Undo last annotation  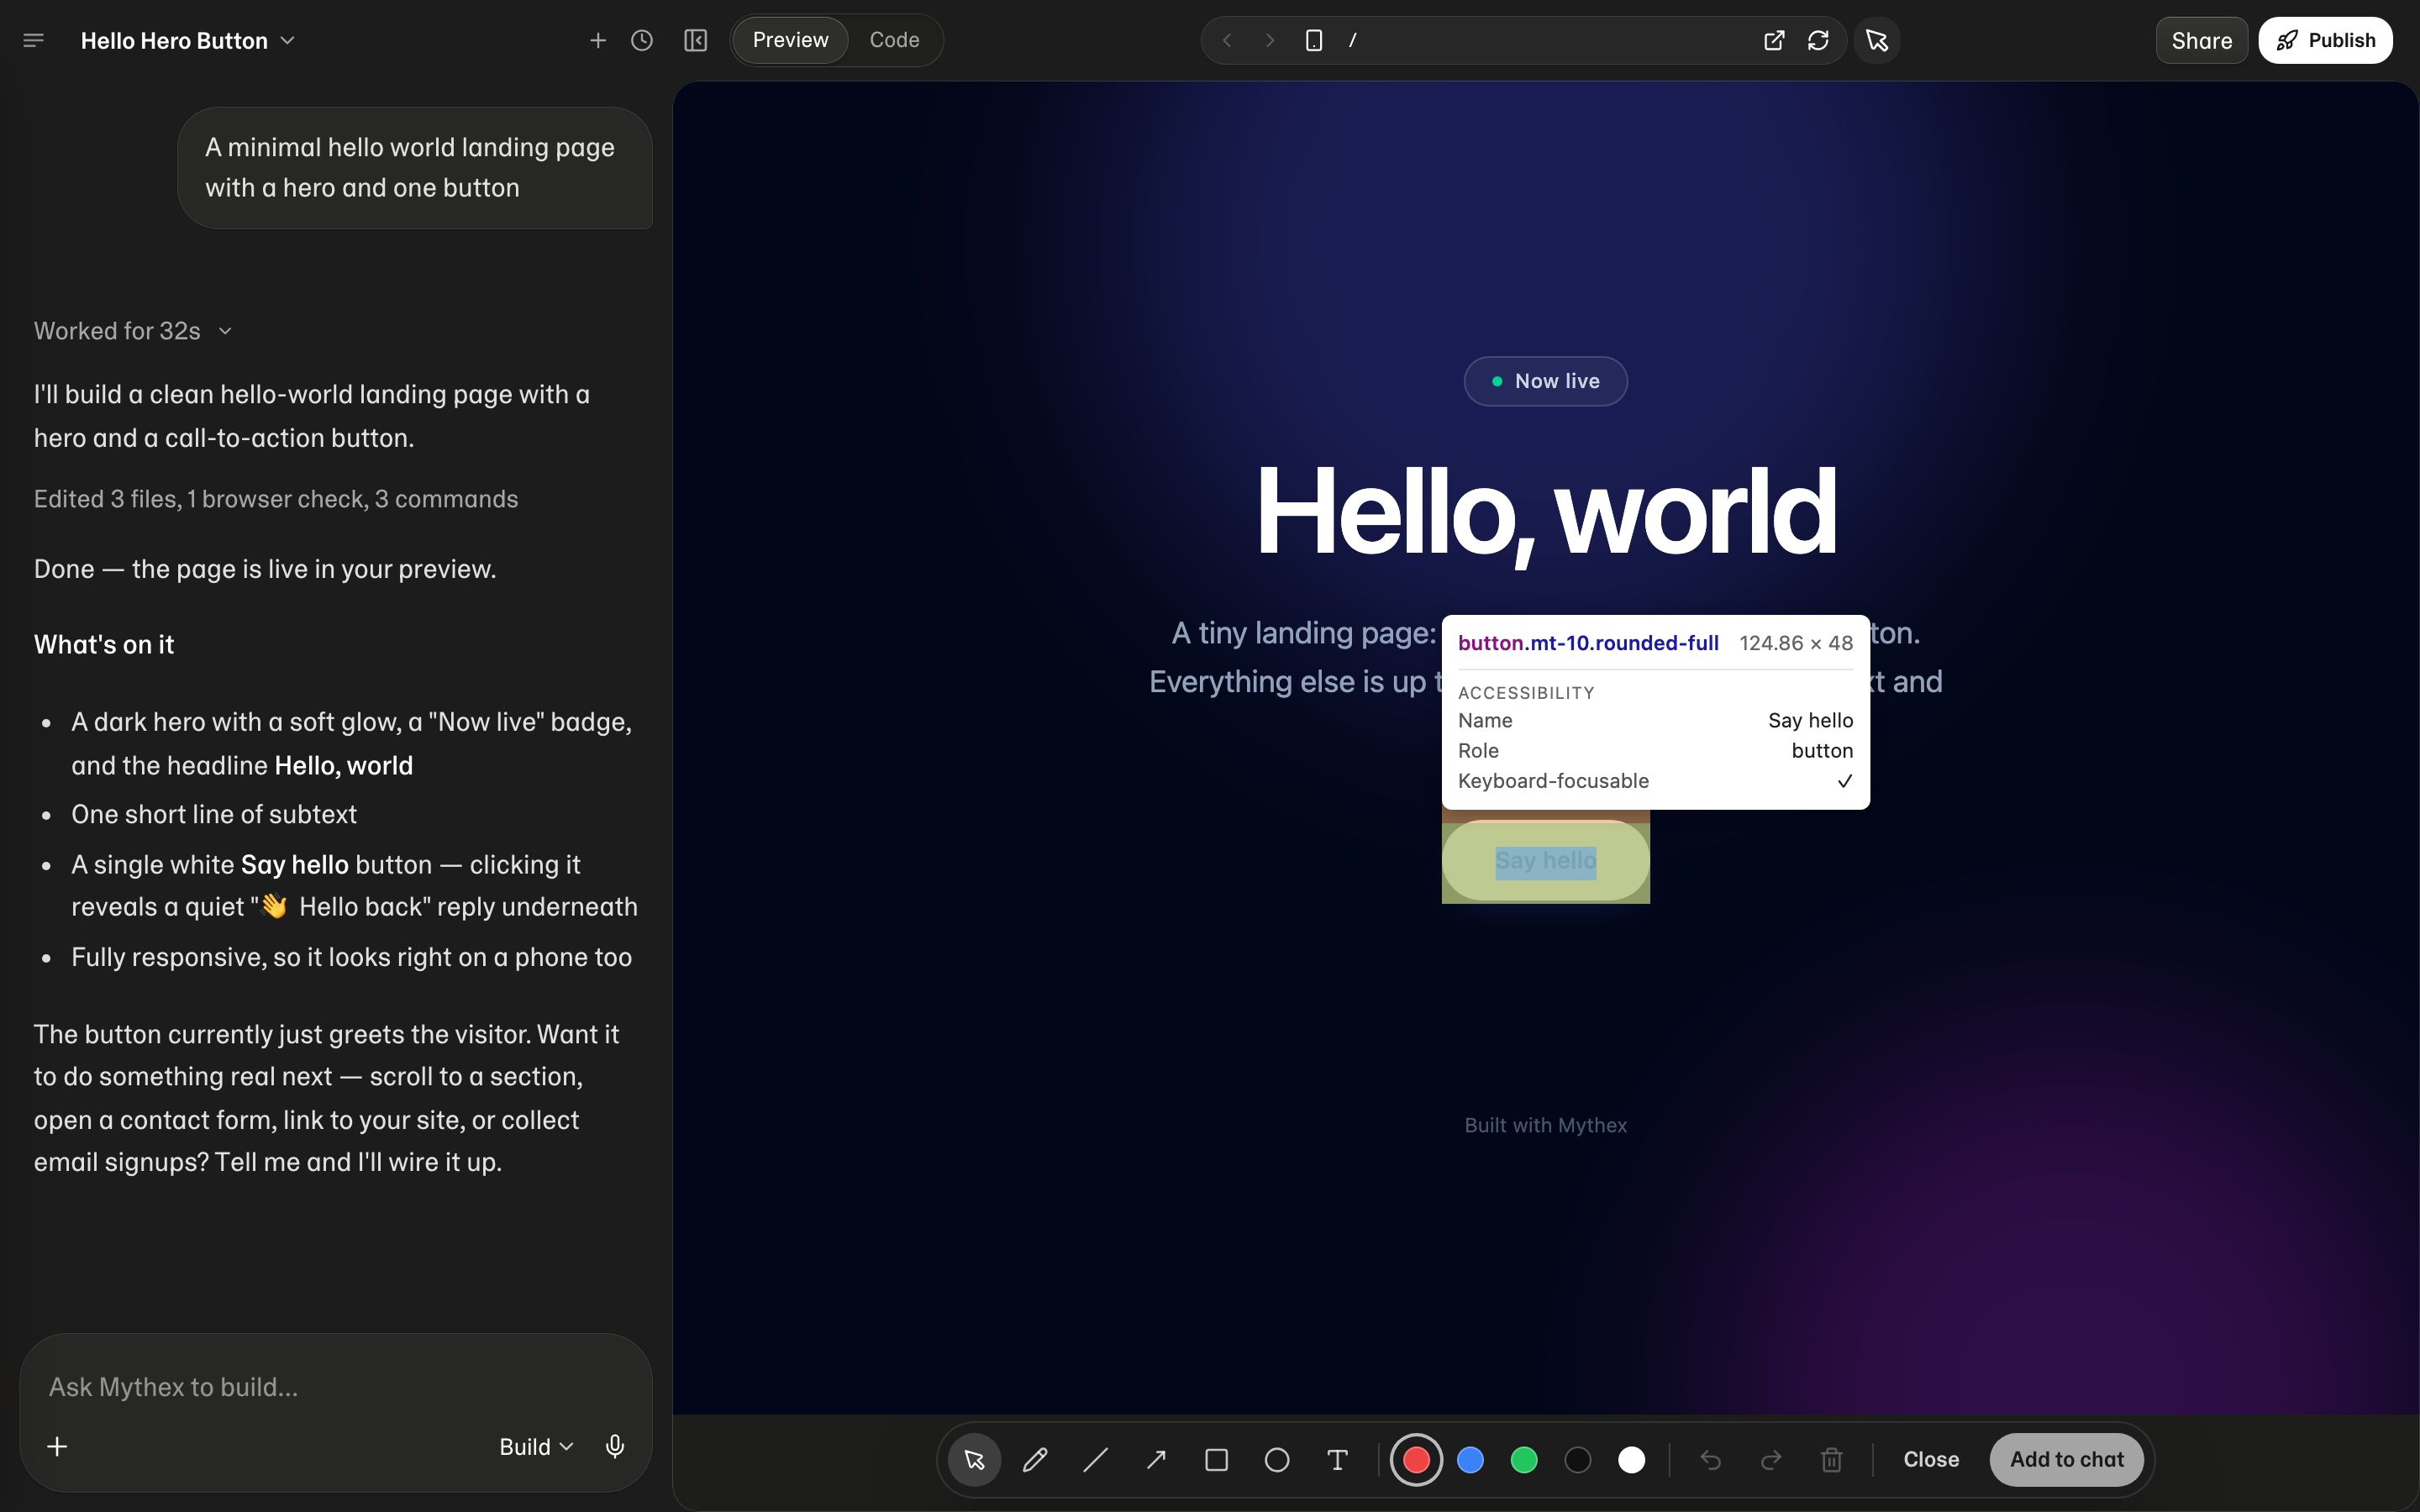coord(1711,1460)
